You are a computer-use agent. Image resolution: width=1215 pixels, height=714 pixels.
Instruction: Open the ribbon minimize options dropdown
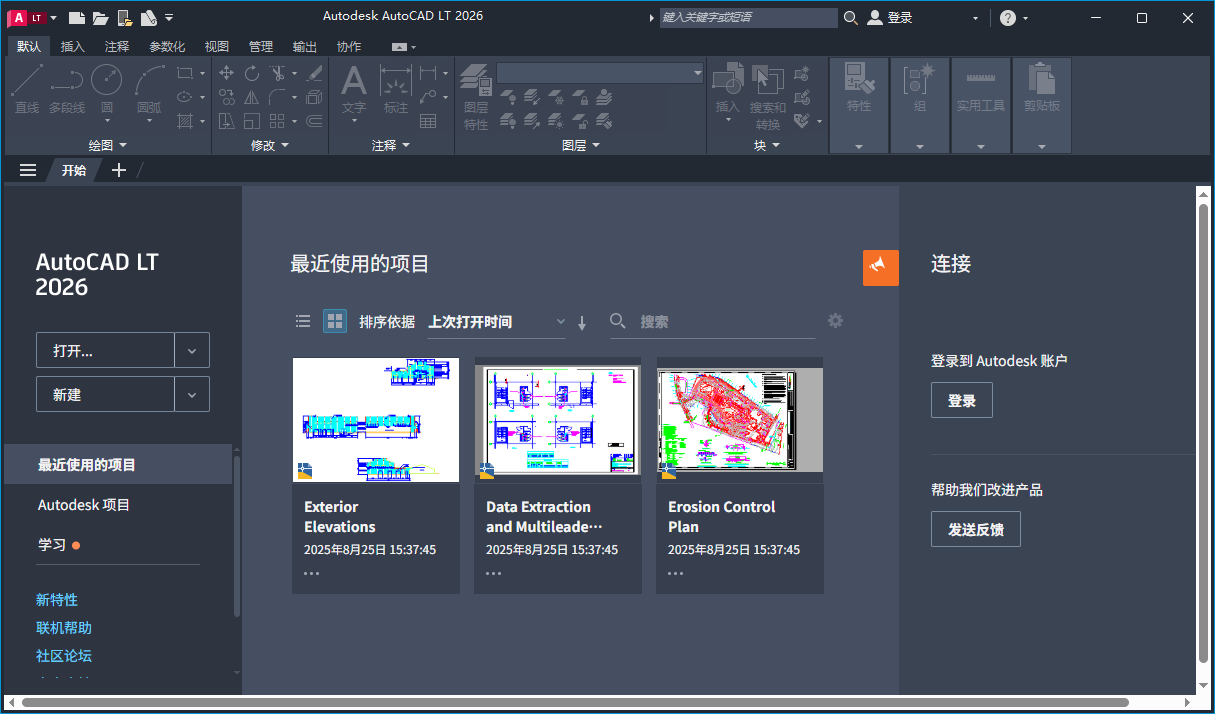pos(405,47)
